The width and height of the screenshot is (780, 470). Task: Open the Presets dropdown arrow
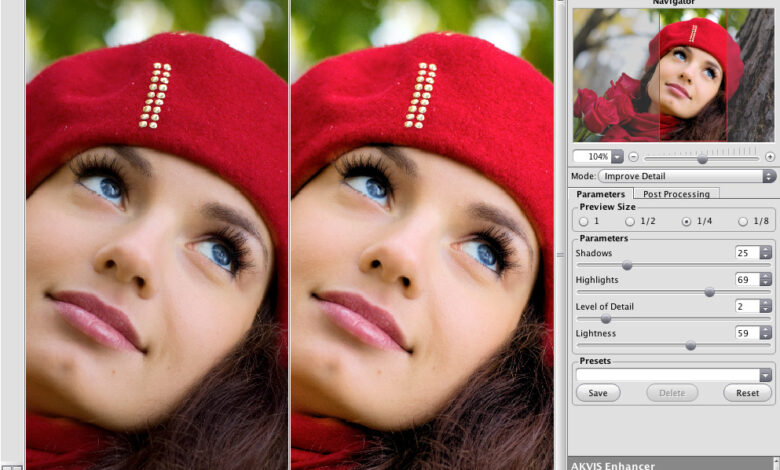(x=766, y=375)
